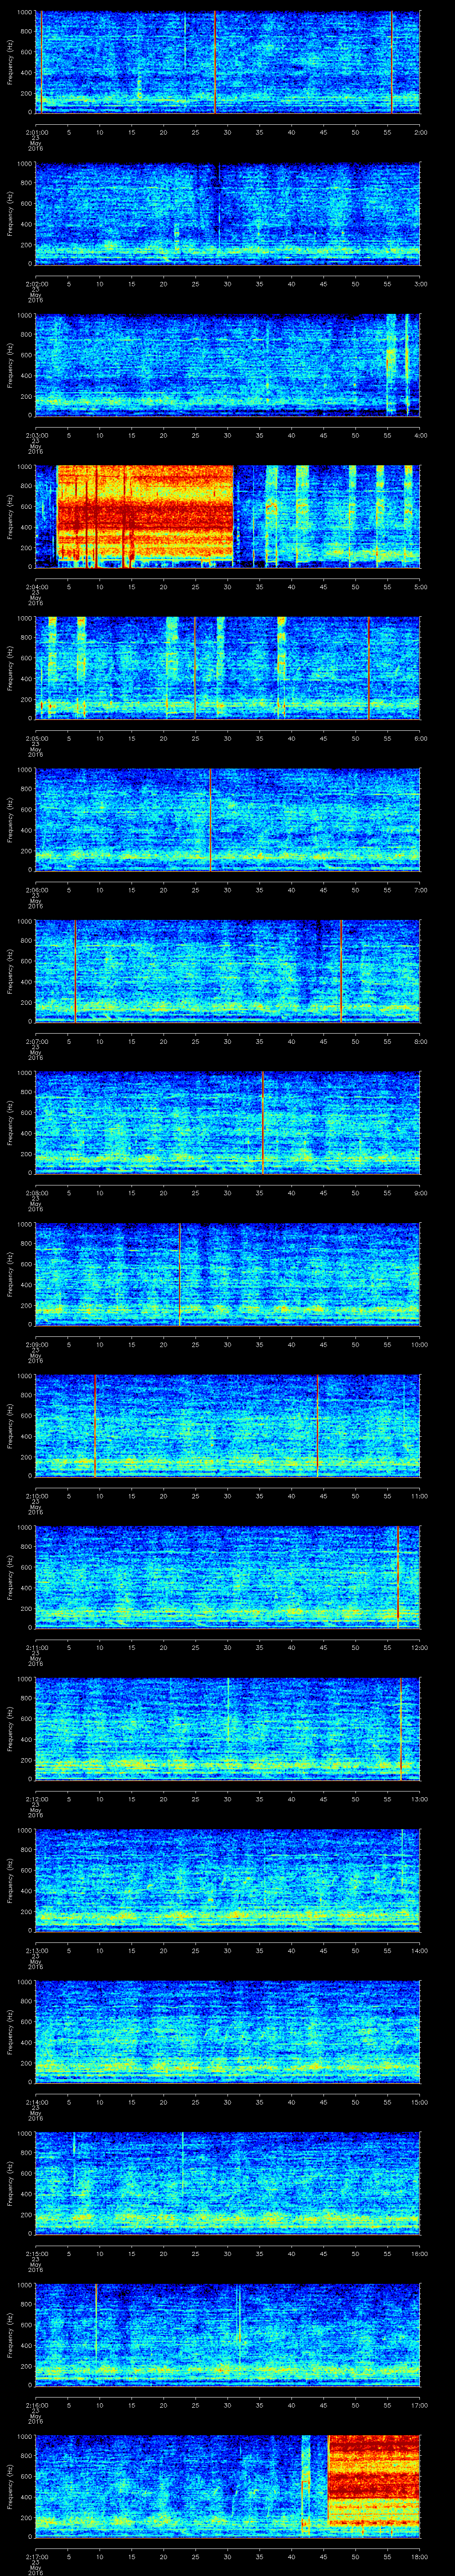455x2576 pixels.
Task: Click the 2:09:00 start time label
Action: click(x=36, y=1345)
